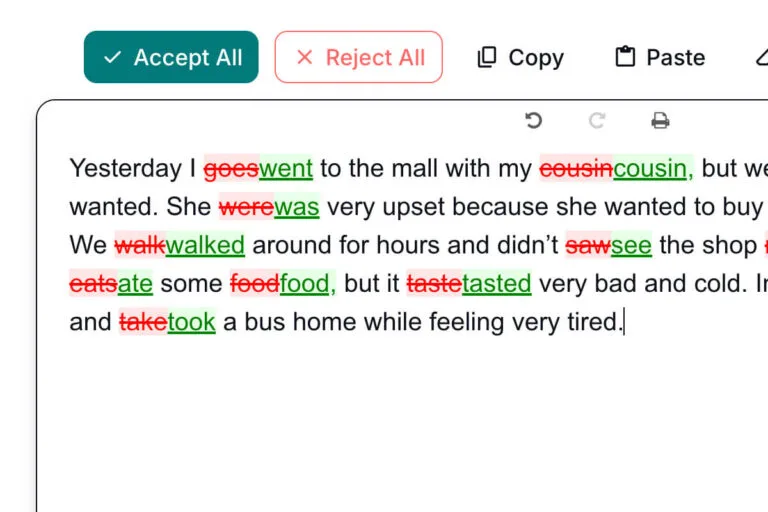The image size is (768, 512).
Task: Click the deleted red word "saw"
Action: 588,245
